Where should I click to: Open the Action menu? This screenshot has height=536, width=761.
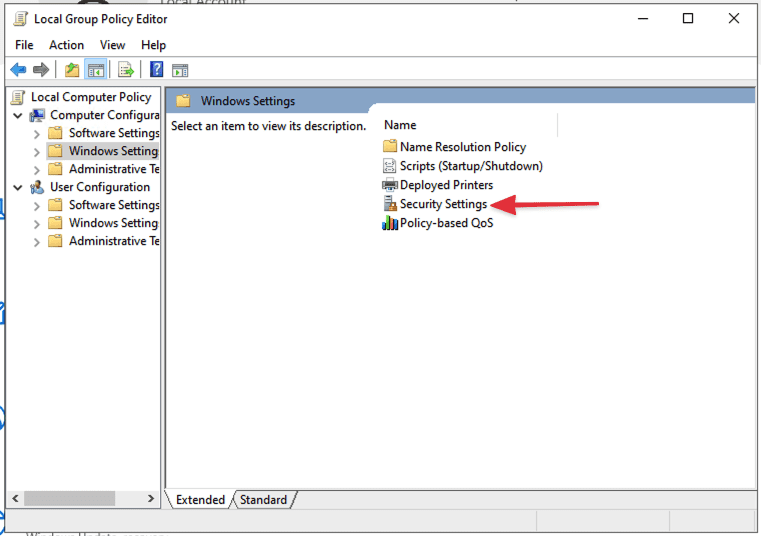pos(66,45)
